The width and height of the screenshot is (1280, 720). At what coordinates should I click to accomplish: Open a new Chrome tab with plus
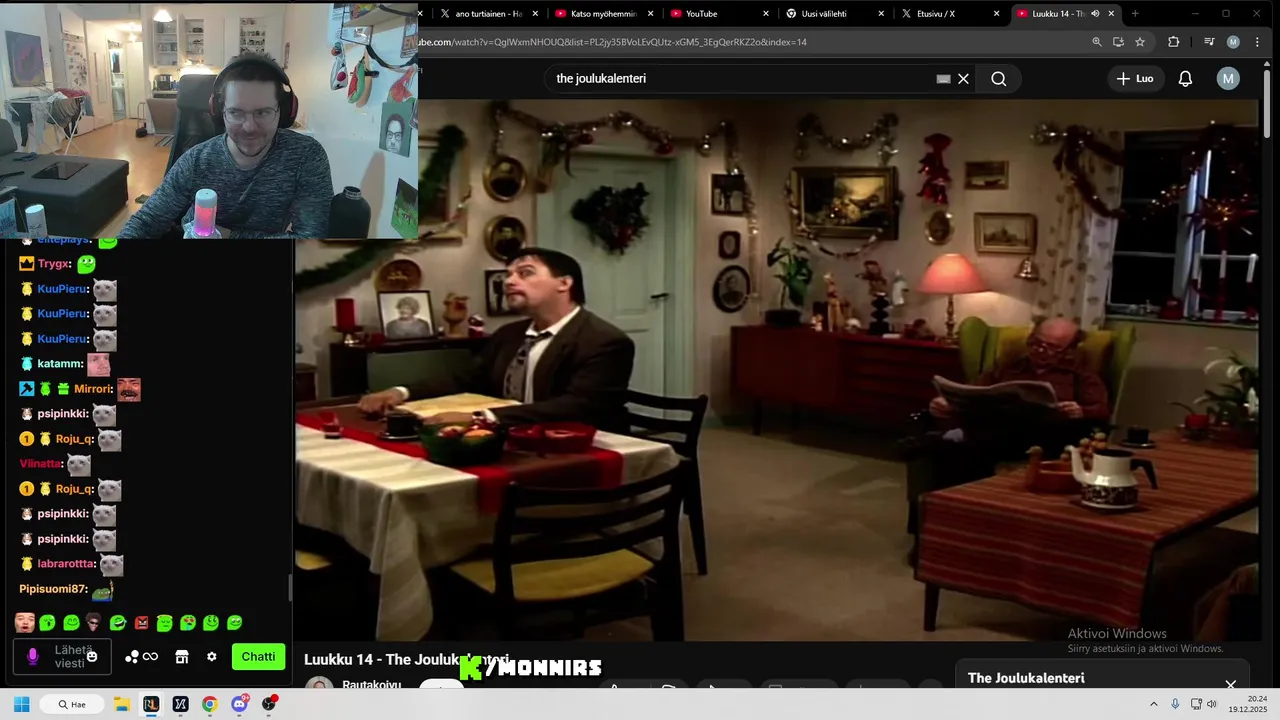[x=1135, y=14]
